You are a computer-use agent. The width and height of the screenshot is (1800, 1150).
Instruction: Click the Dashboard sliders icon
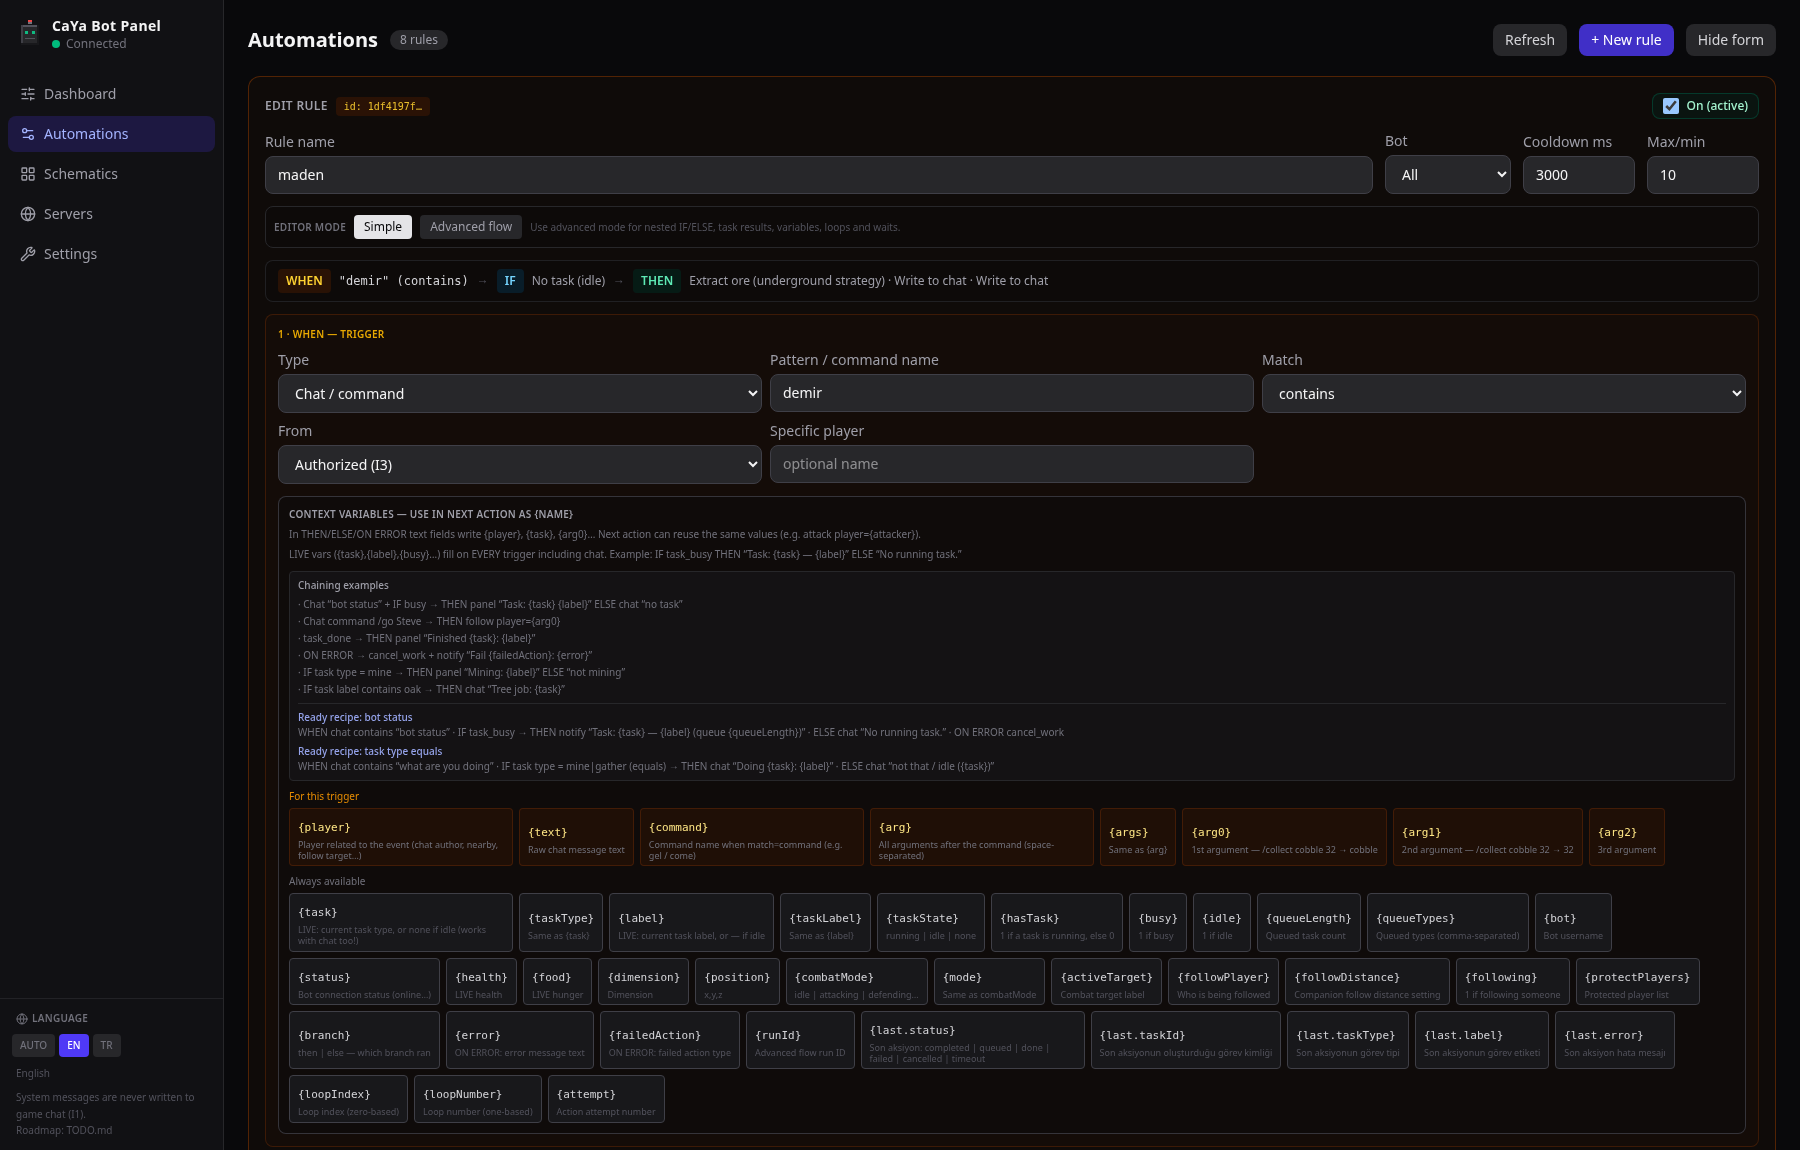[28, 94]
